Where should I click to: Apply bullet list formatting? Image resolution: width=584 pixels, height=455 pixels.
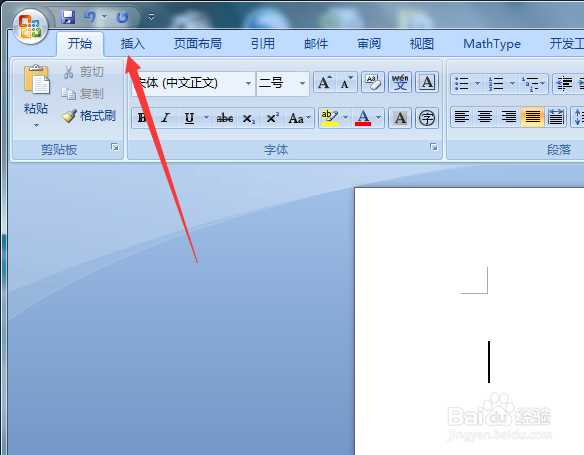coord(462,83)
